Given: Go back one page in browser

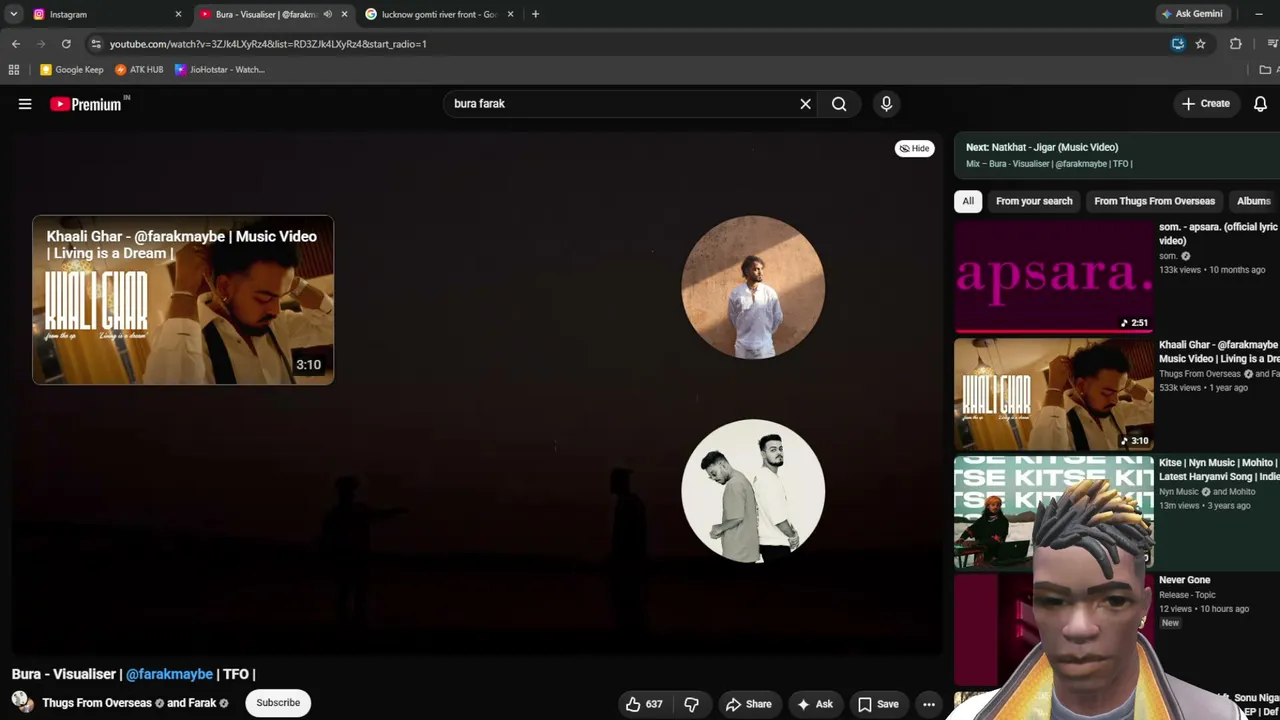Looking at the screenshot, I should coord(16,44).
